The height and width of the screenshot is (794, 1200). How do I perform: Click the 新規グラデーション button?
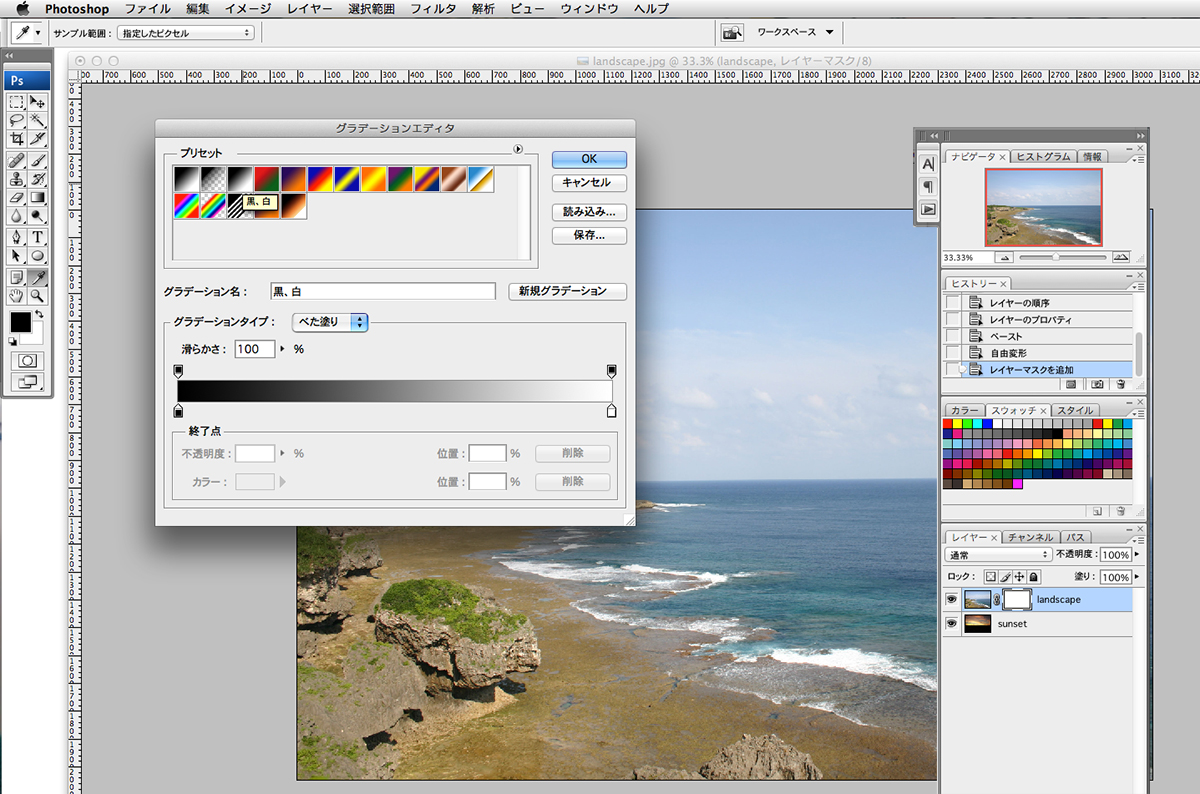click(567, 291)
